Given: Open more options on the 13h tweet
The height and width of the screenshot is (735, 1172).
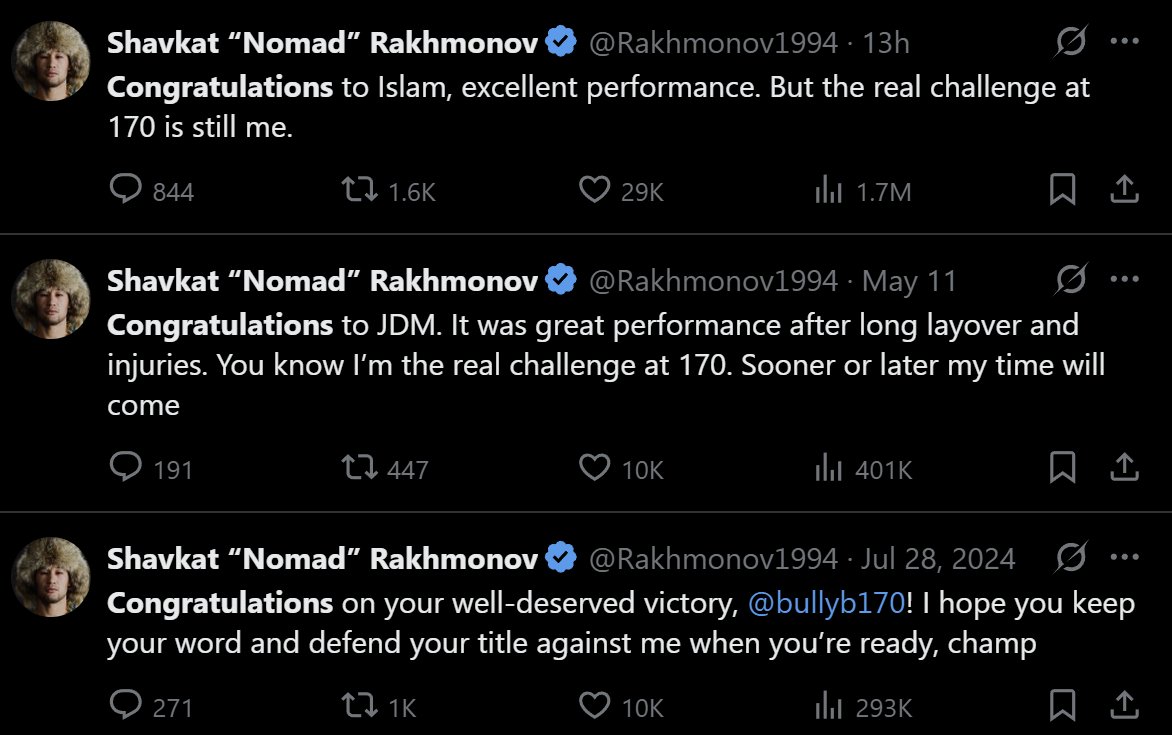Looking at the screenshot, I should 1125,43.
